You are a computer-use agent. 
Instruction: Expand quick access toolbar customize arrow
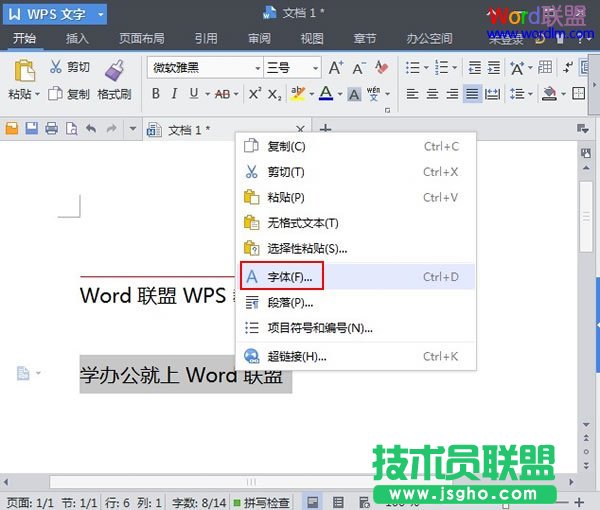(133, 129)
